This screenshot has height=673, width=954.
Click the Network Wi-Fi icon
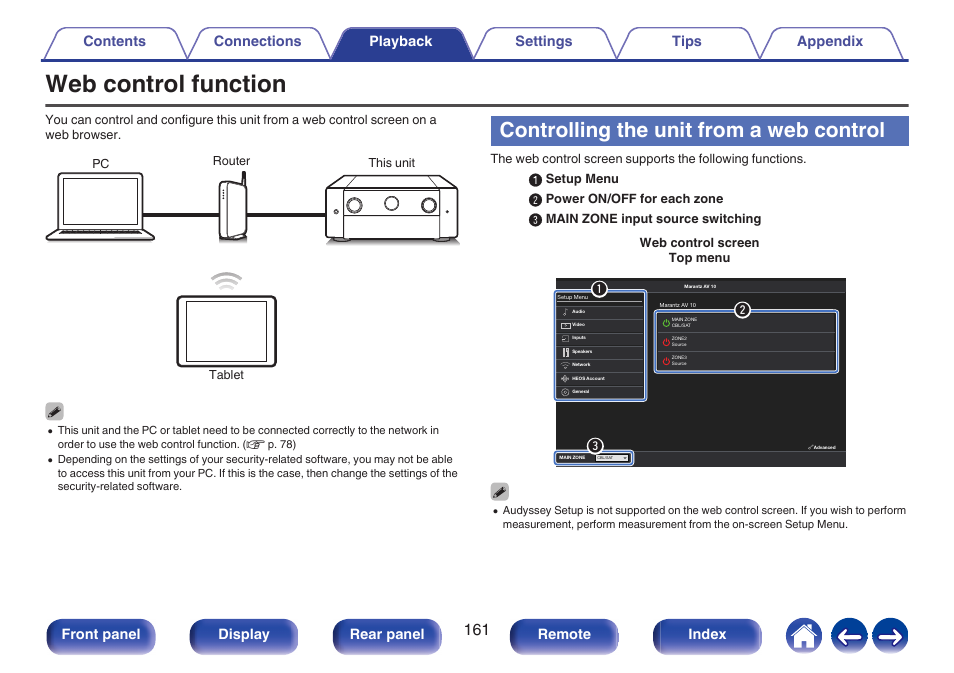tap(565, 365)
